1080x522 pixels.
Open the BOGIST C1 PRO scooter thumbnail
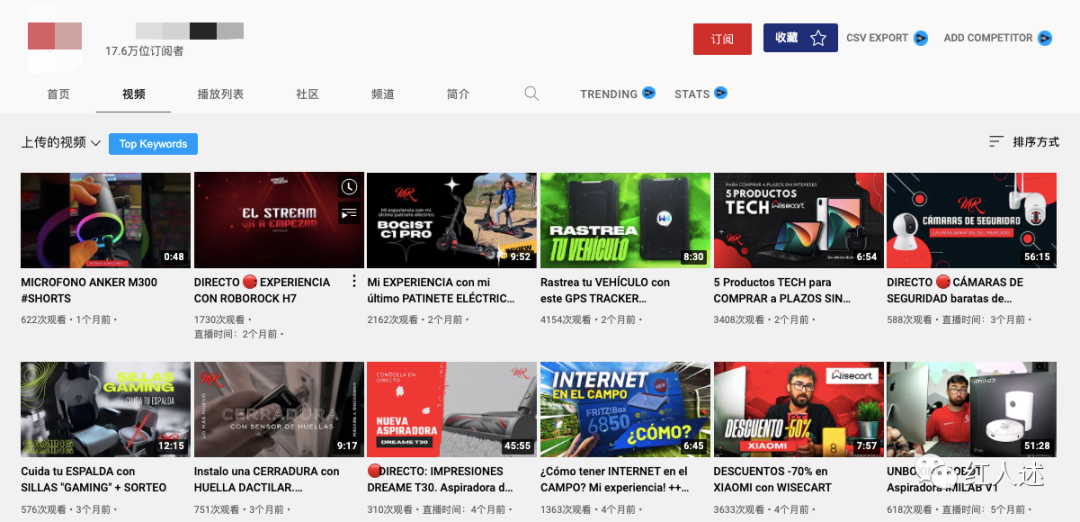pyautogui.click(x=452, y=220)
